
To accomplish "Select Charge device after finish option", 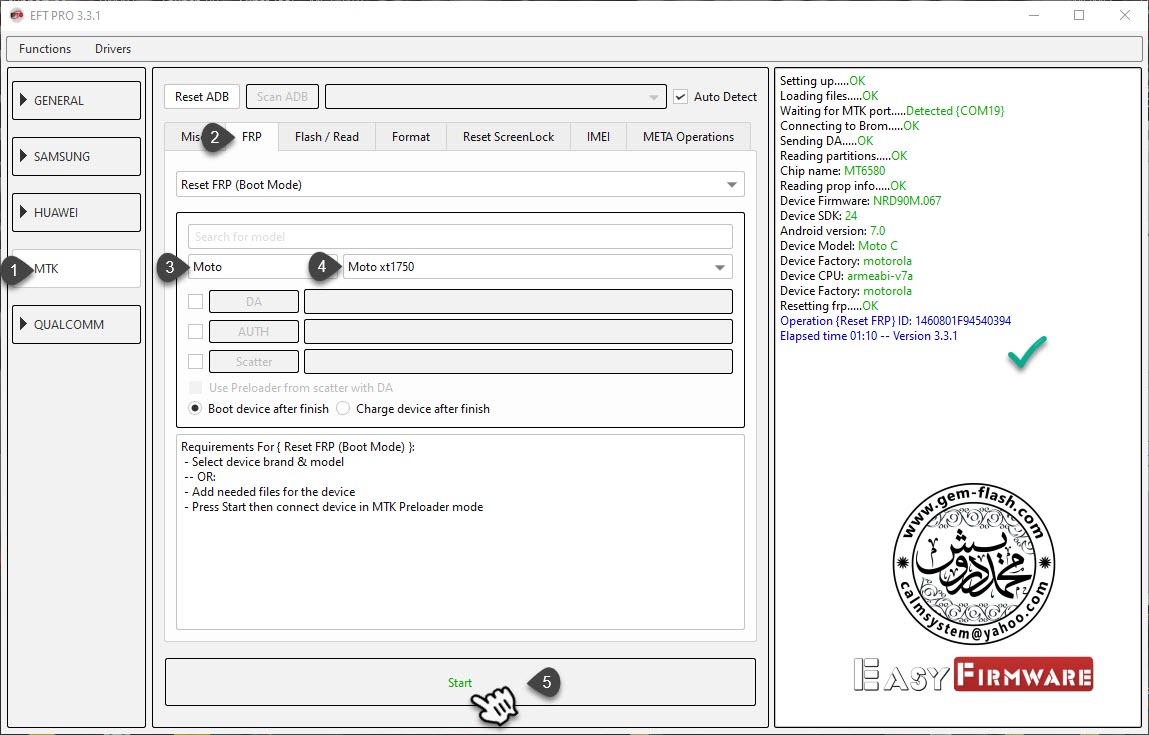I will [343, 409].
